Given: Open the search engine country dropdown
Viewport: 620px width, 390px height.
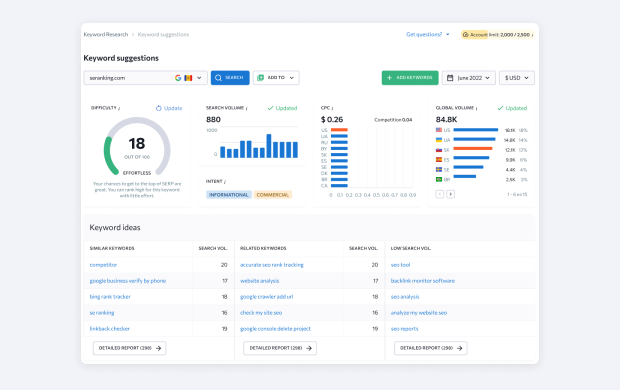Looking at the screenshot, I should pyautogui.click(x=199, y=78).
